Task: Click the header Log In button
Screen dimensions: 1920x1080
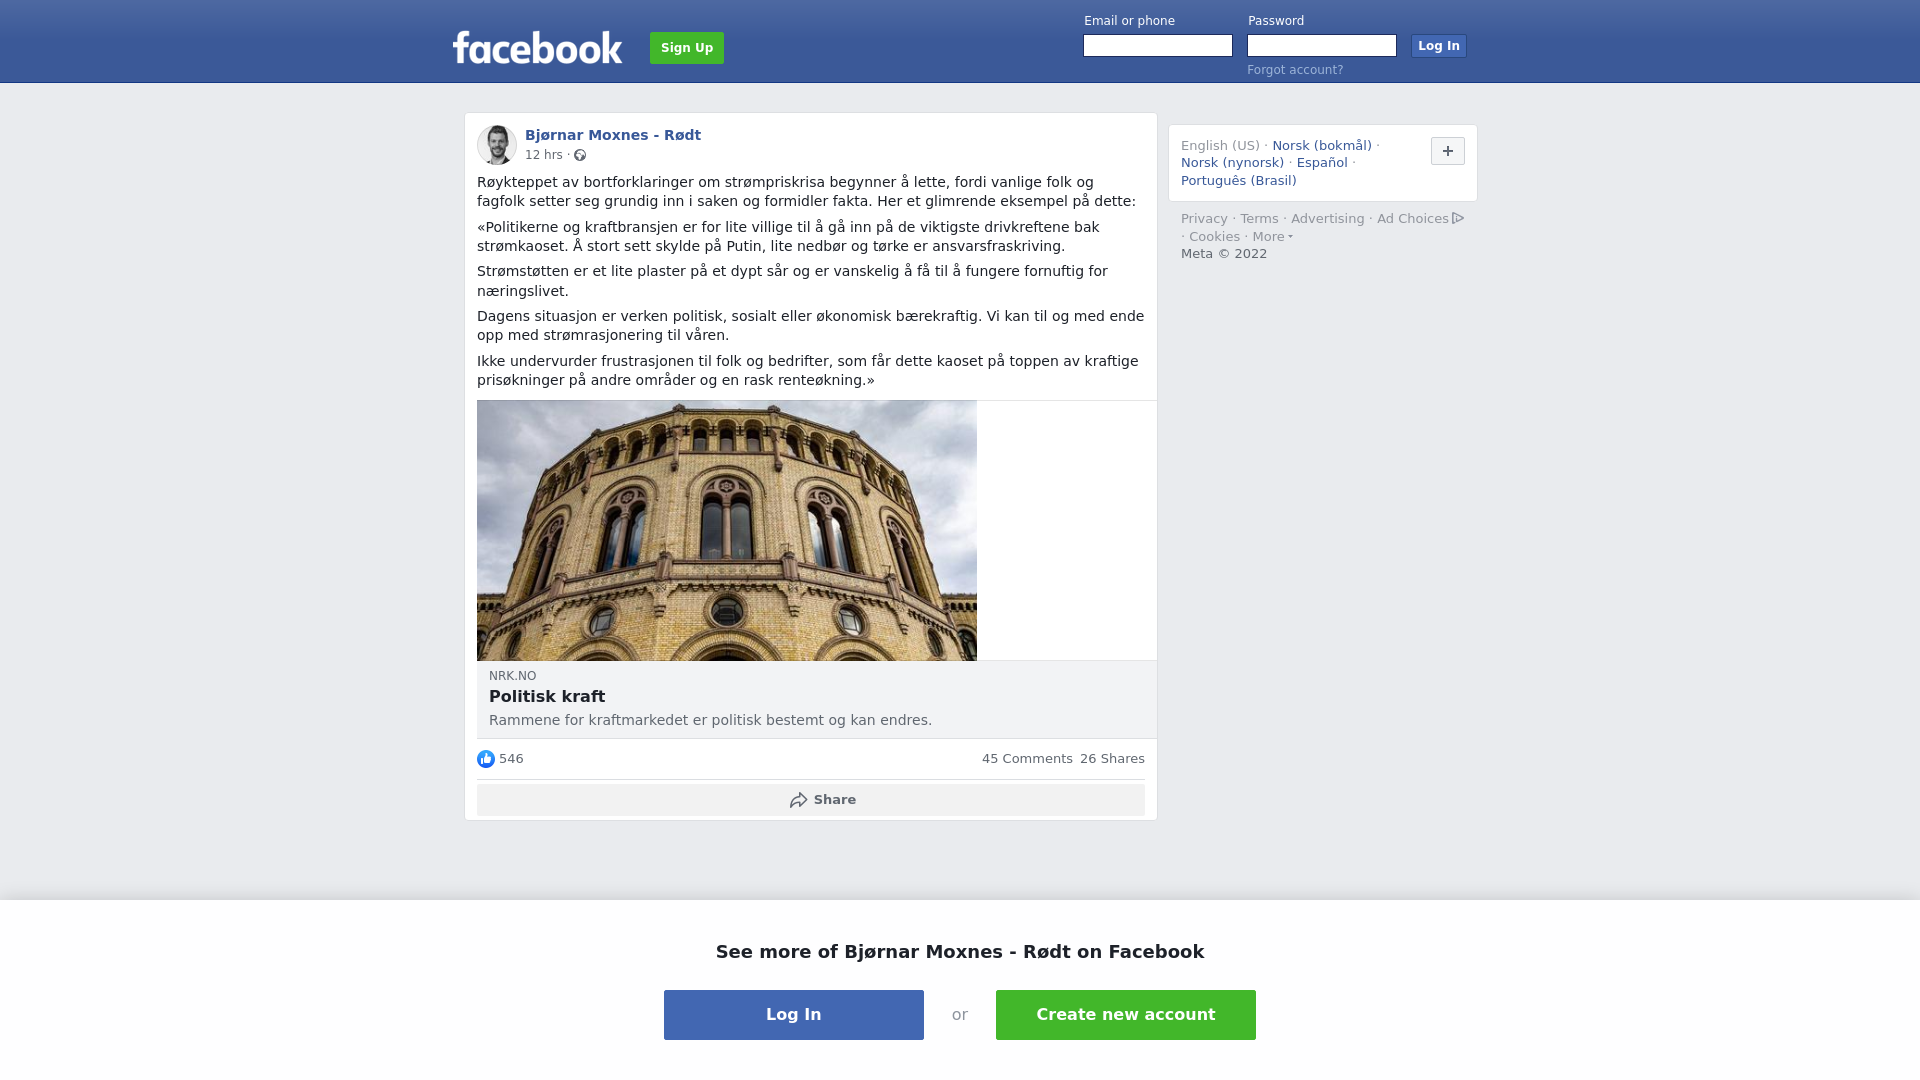Action: [1439, 46]
